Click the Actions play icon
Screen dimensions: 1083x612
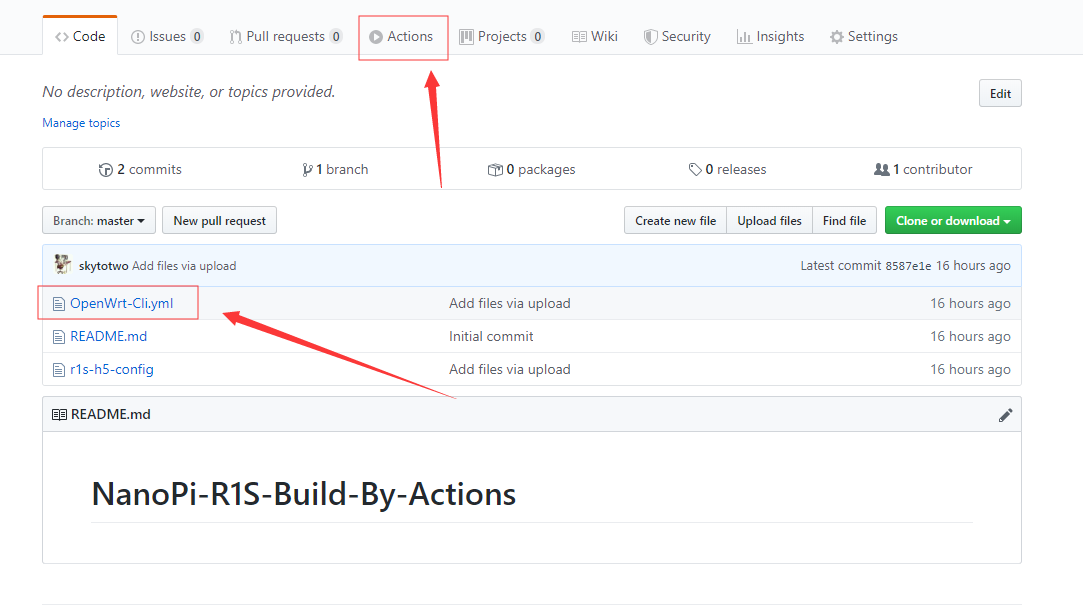pyautogui.click(x=376, y=37)
